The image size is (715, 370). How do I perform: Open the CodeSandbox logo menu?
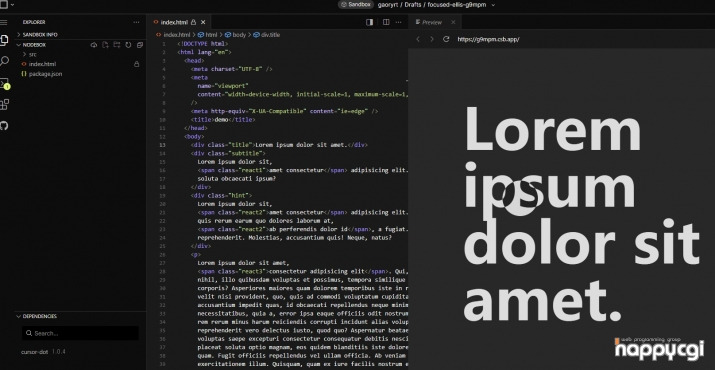tap(4, 5)
